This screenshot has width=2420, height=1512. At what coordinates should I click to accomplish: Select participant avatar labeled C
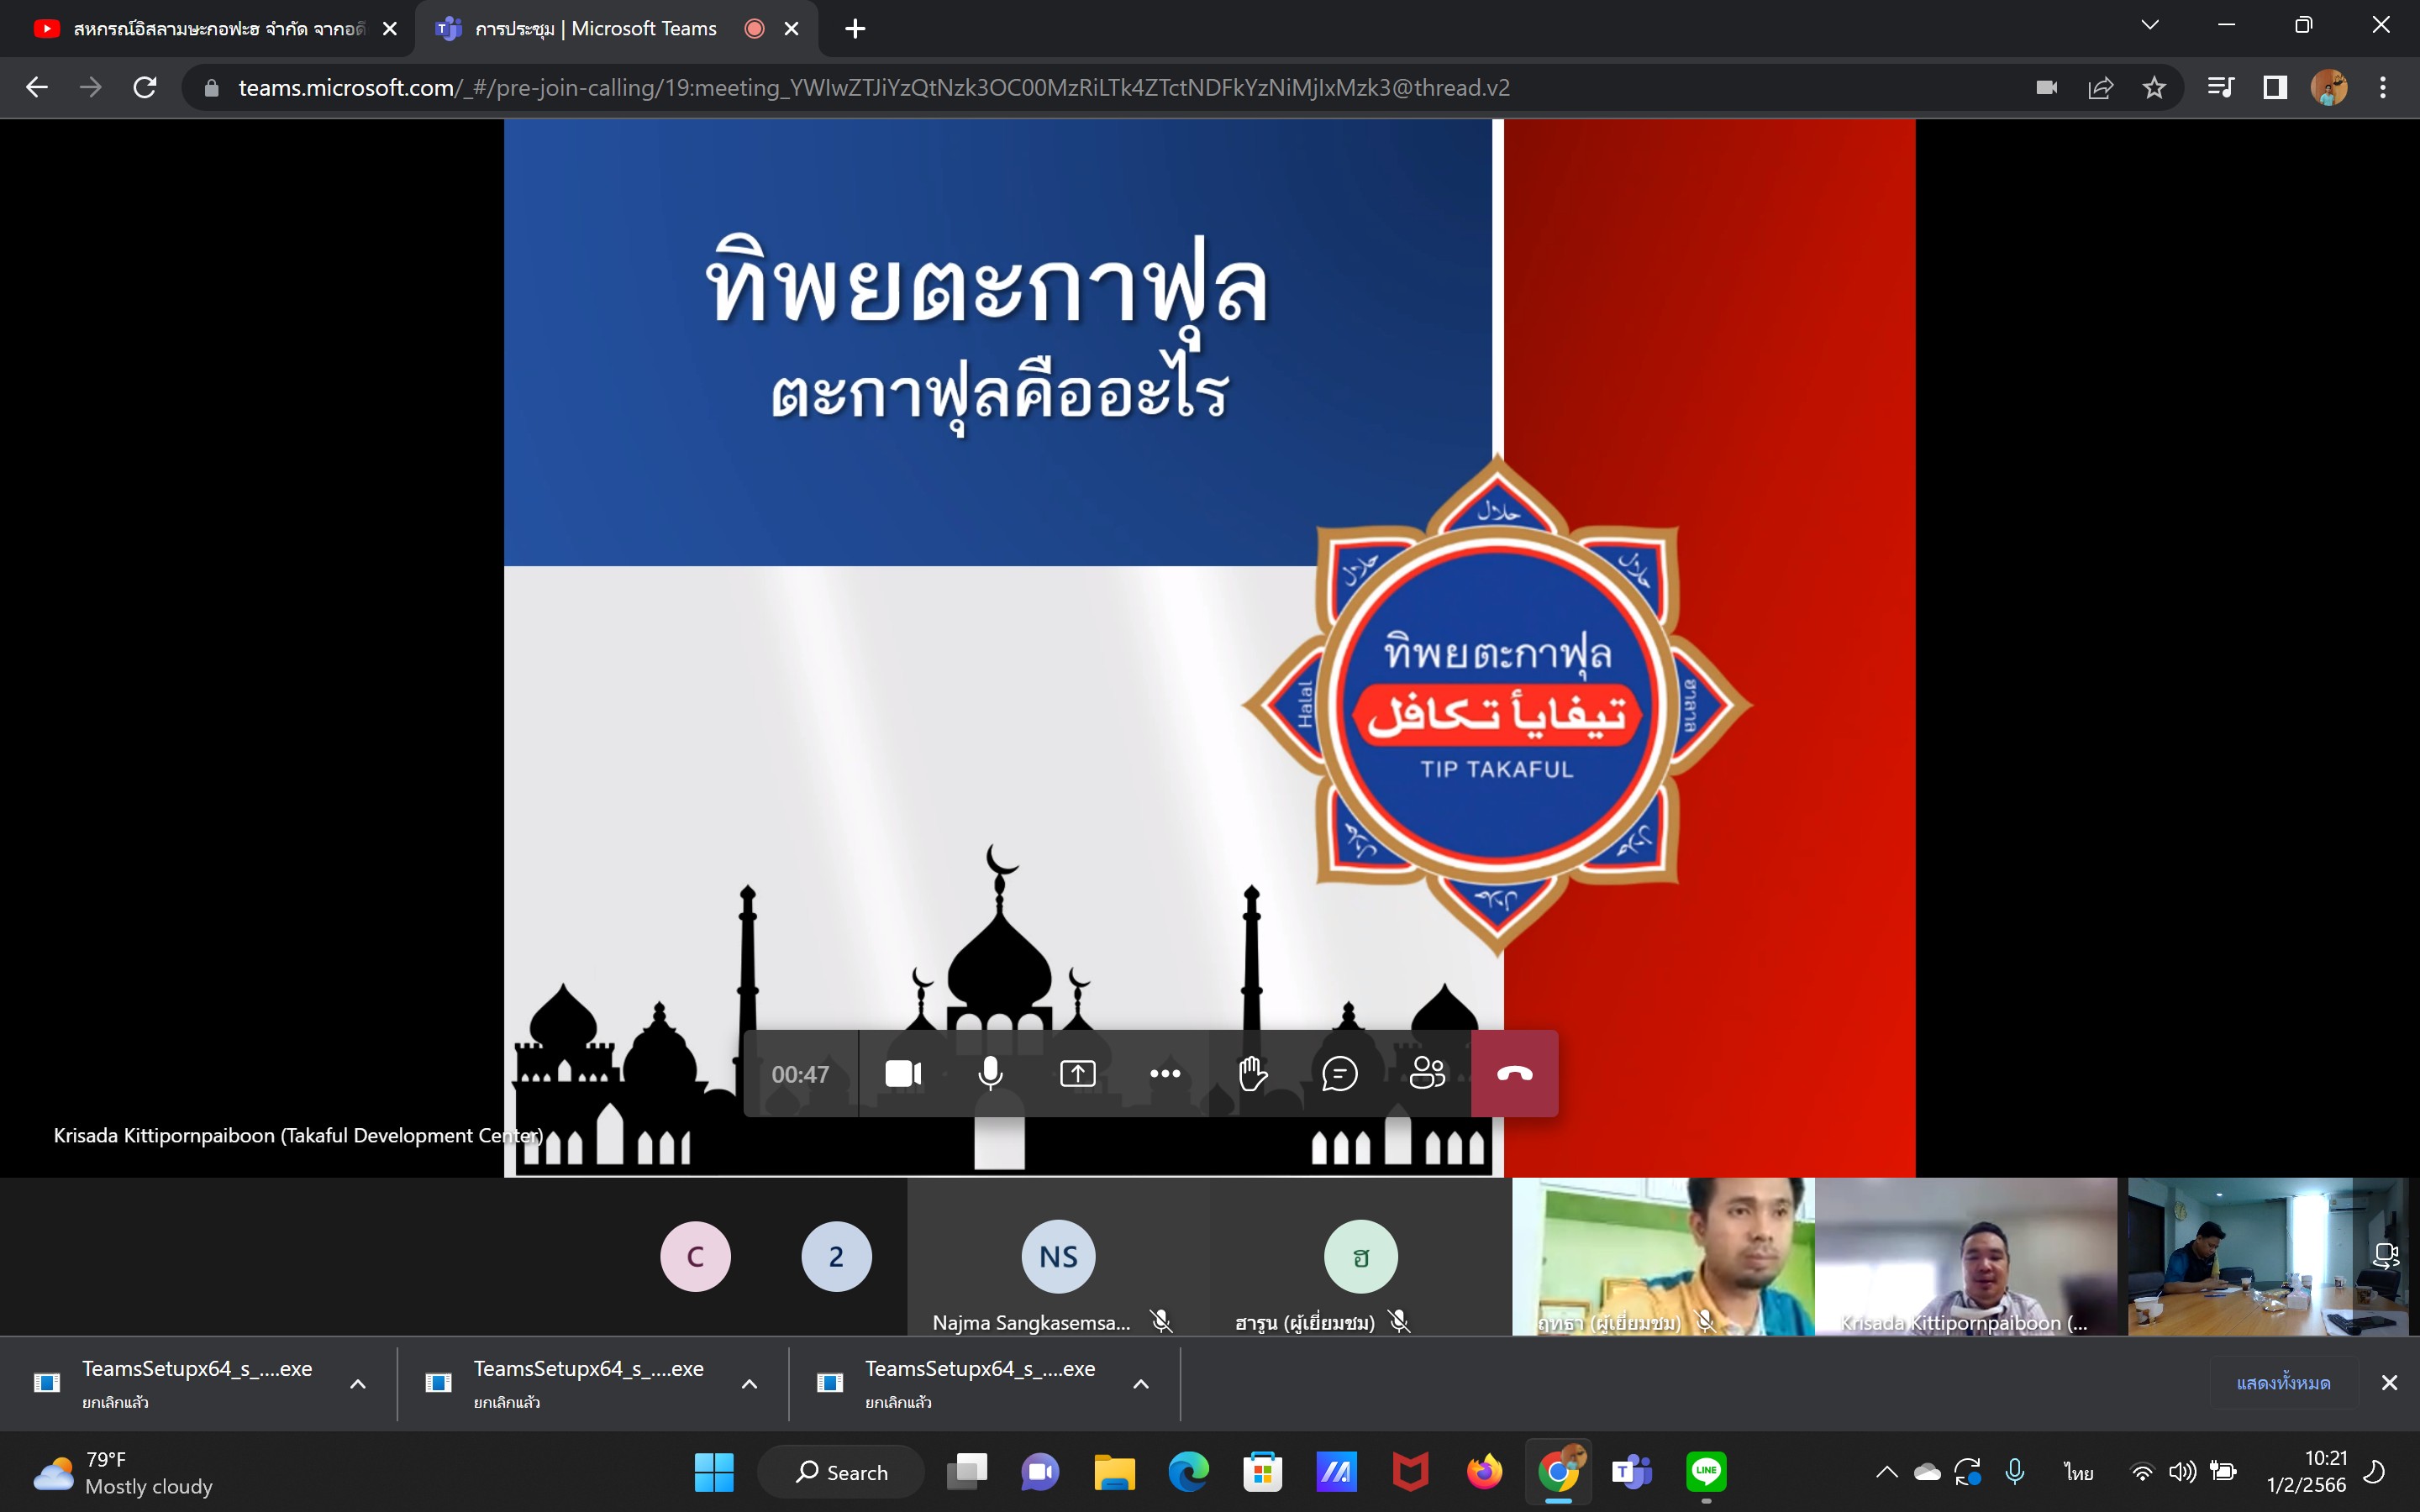[x=695, y=1256]
